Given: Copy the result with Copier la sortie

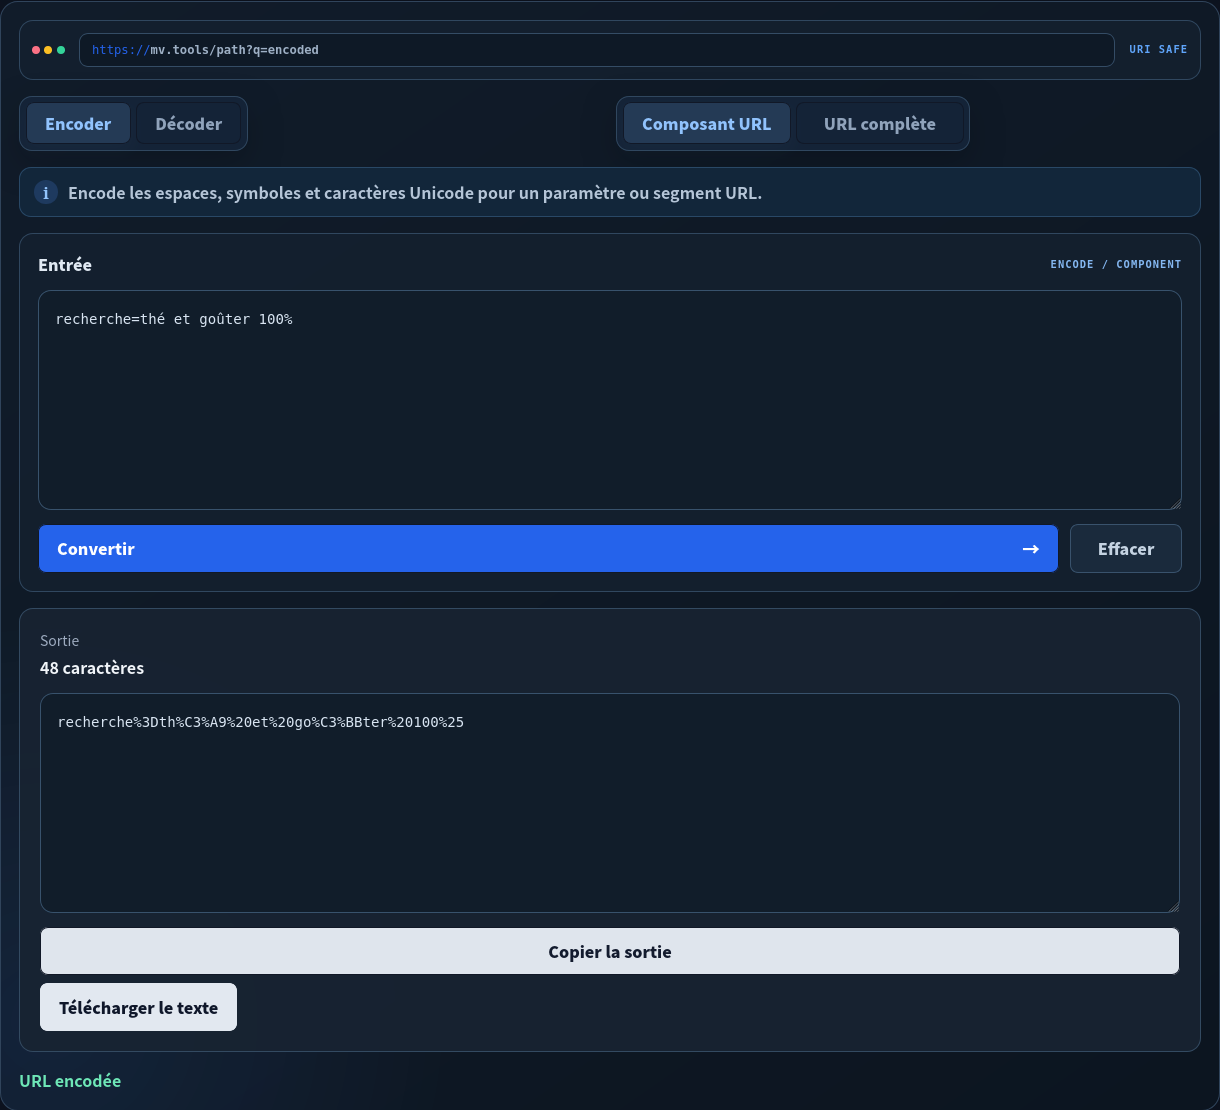Looking at the screenshot, I should click(610, 951).
